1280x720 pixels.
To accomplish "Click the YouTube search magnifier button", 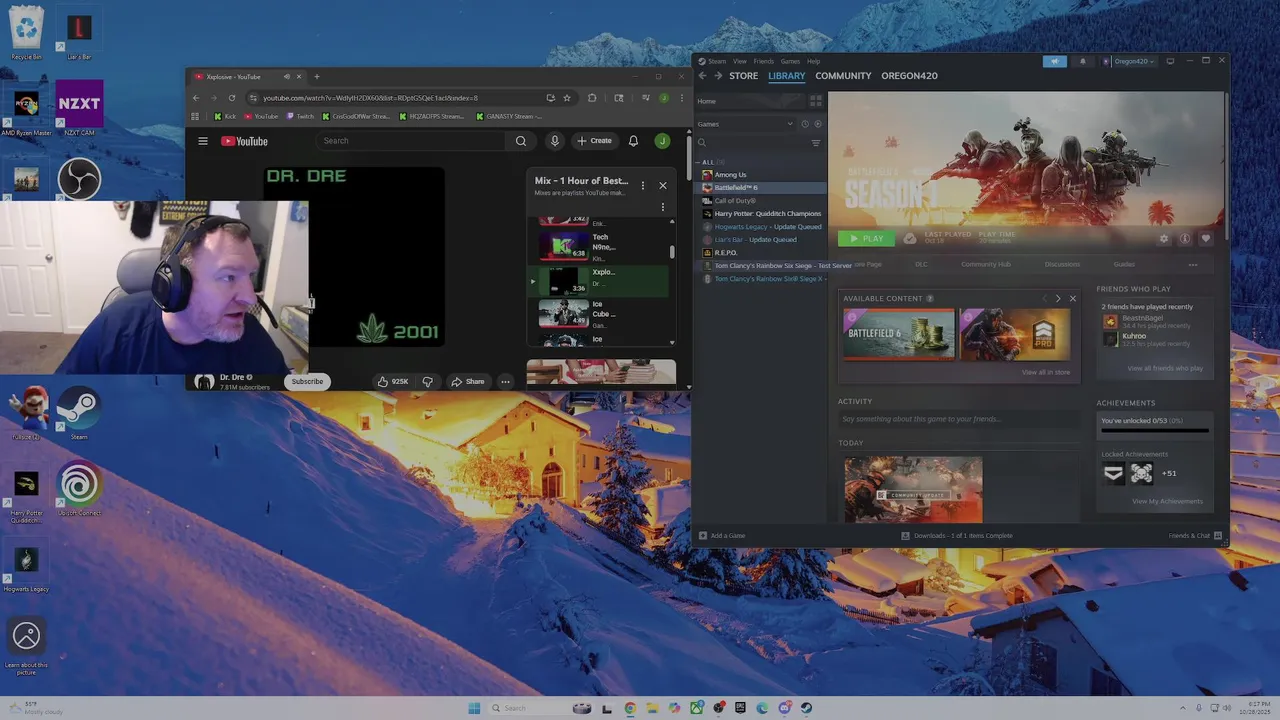I will point(521,141).
